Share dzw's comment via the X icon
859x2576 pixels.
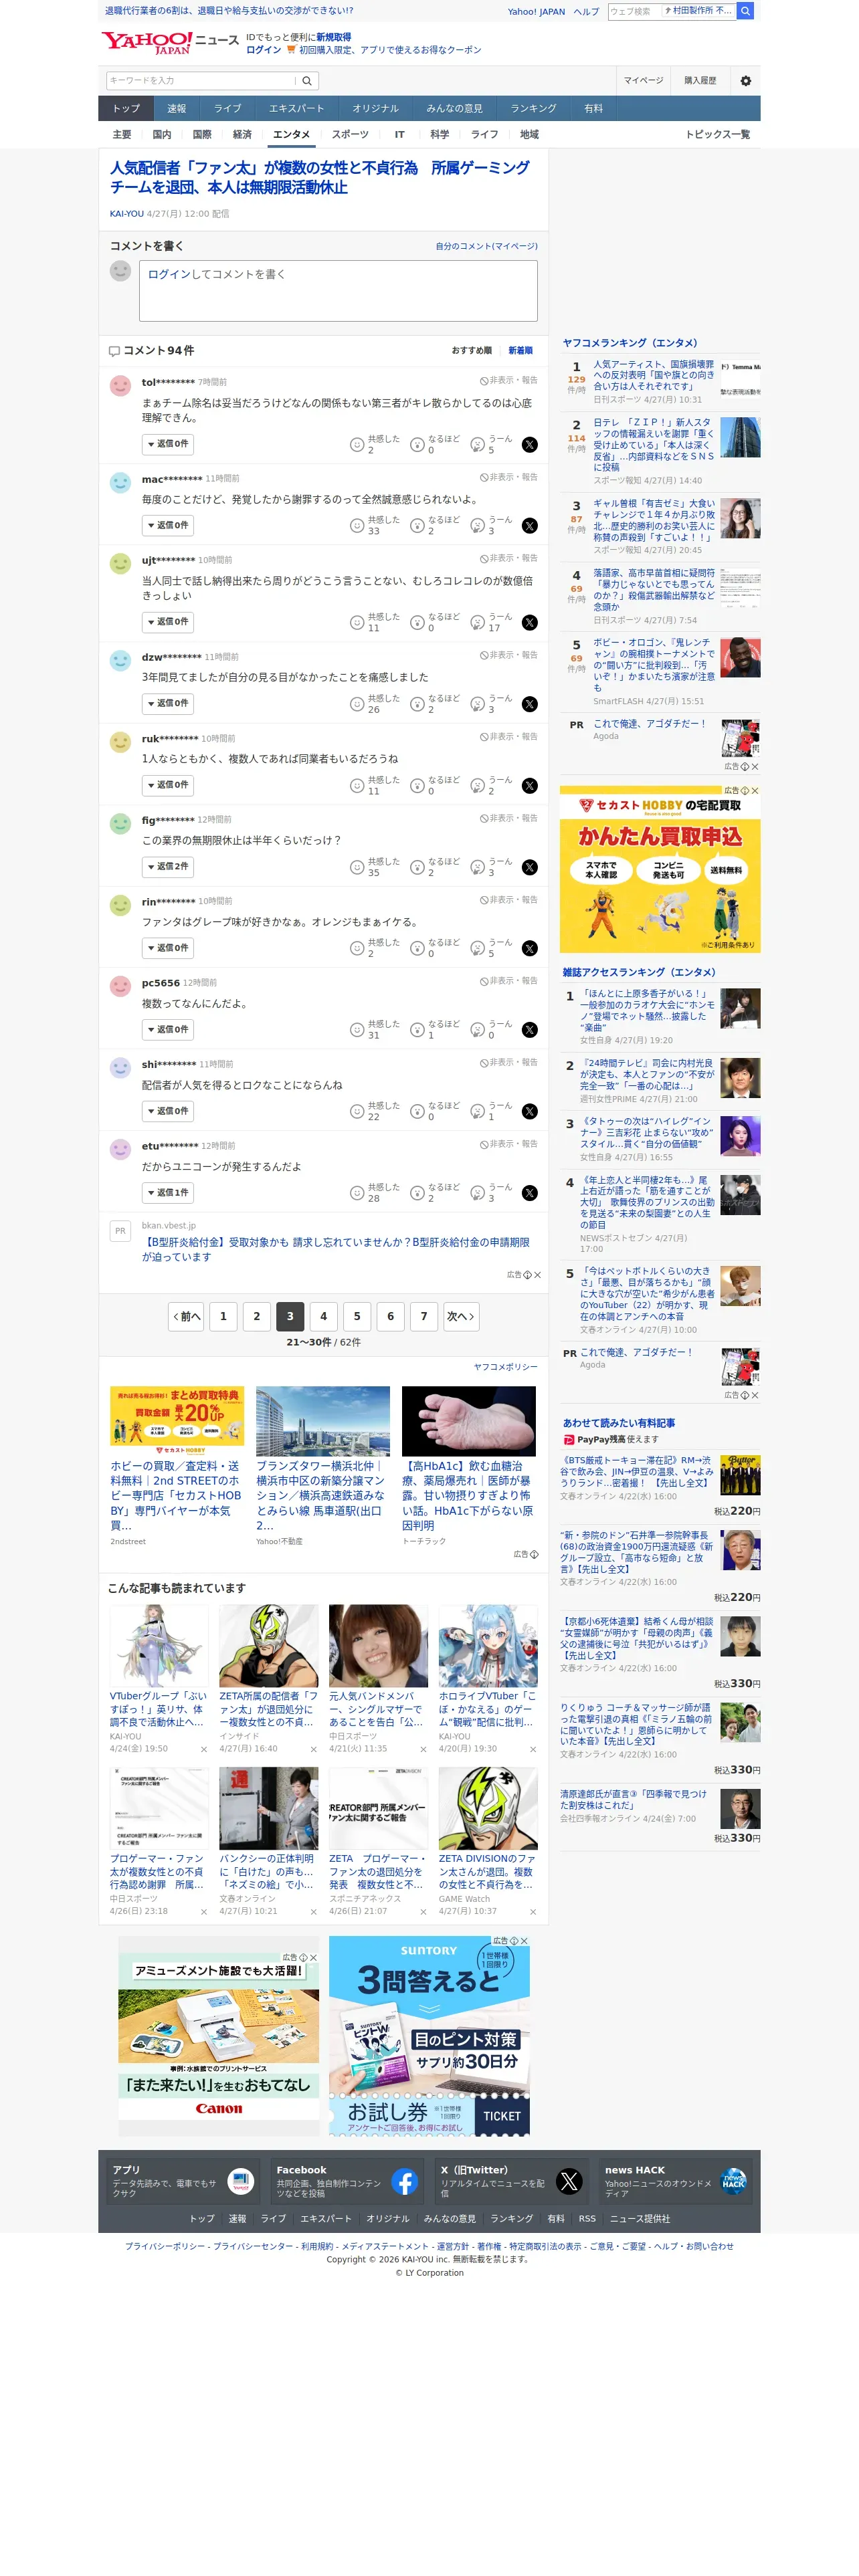(x=530, y=705)
